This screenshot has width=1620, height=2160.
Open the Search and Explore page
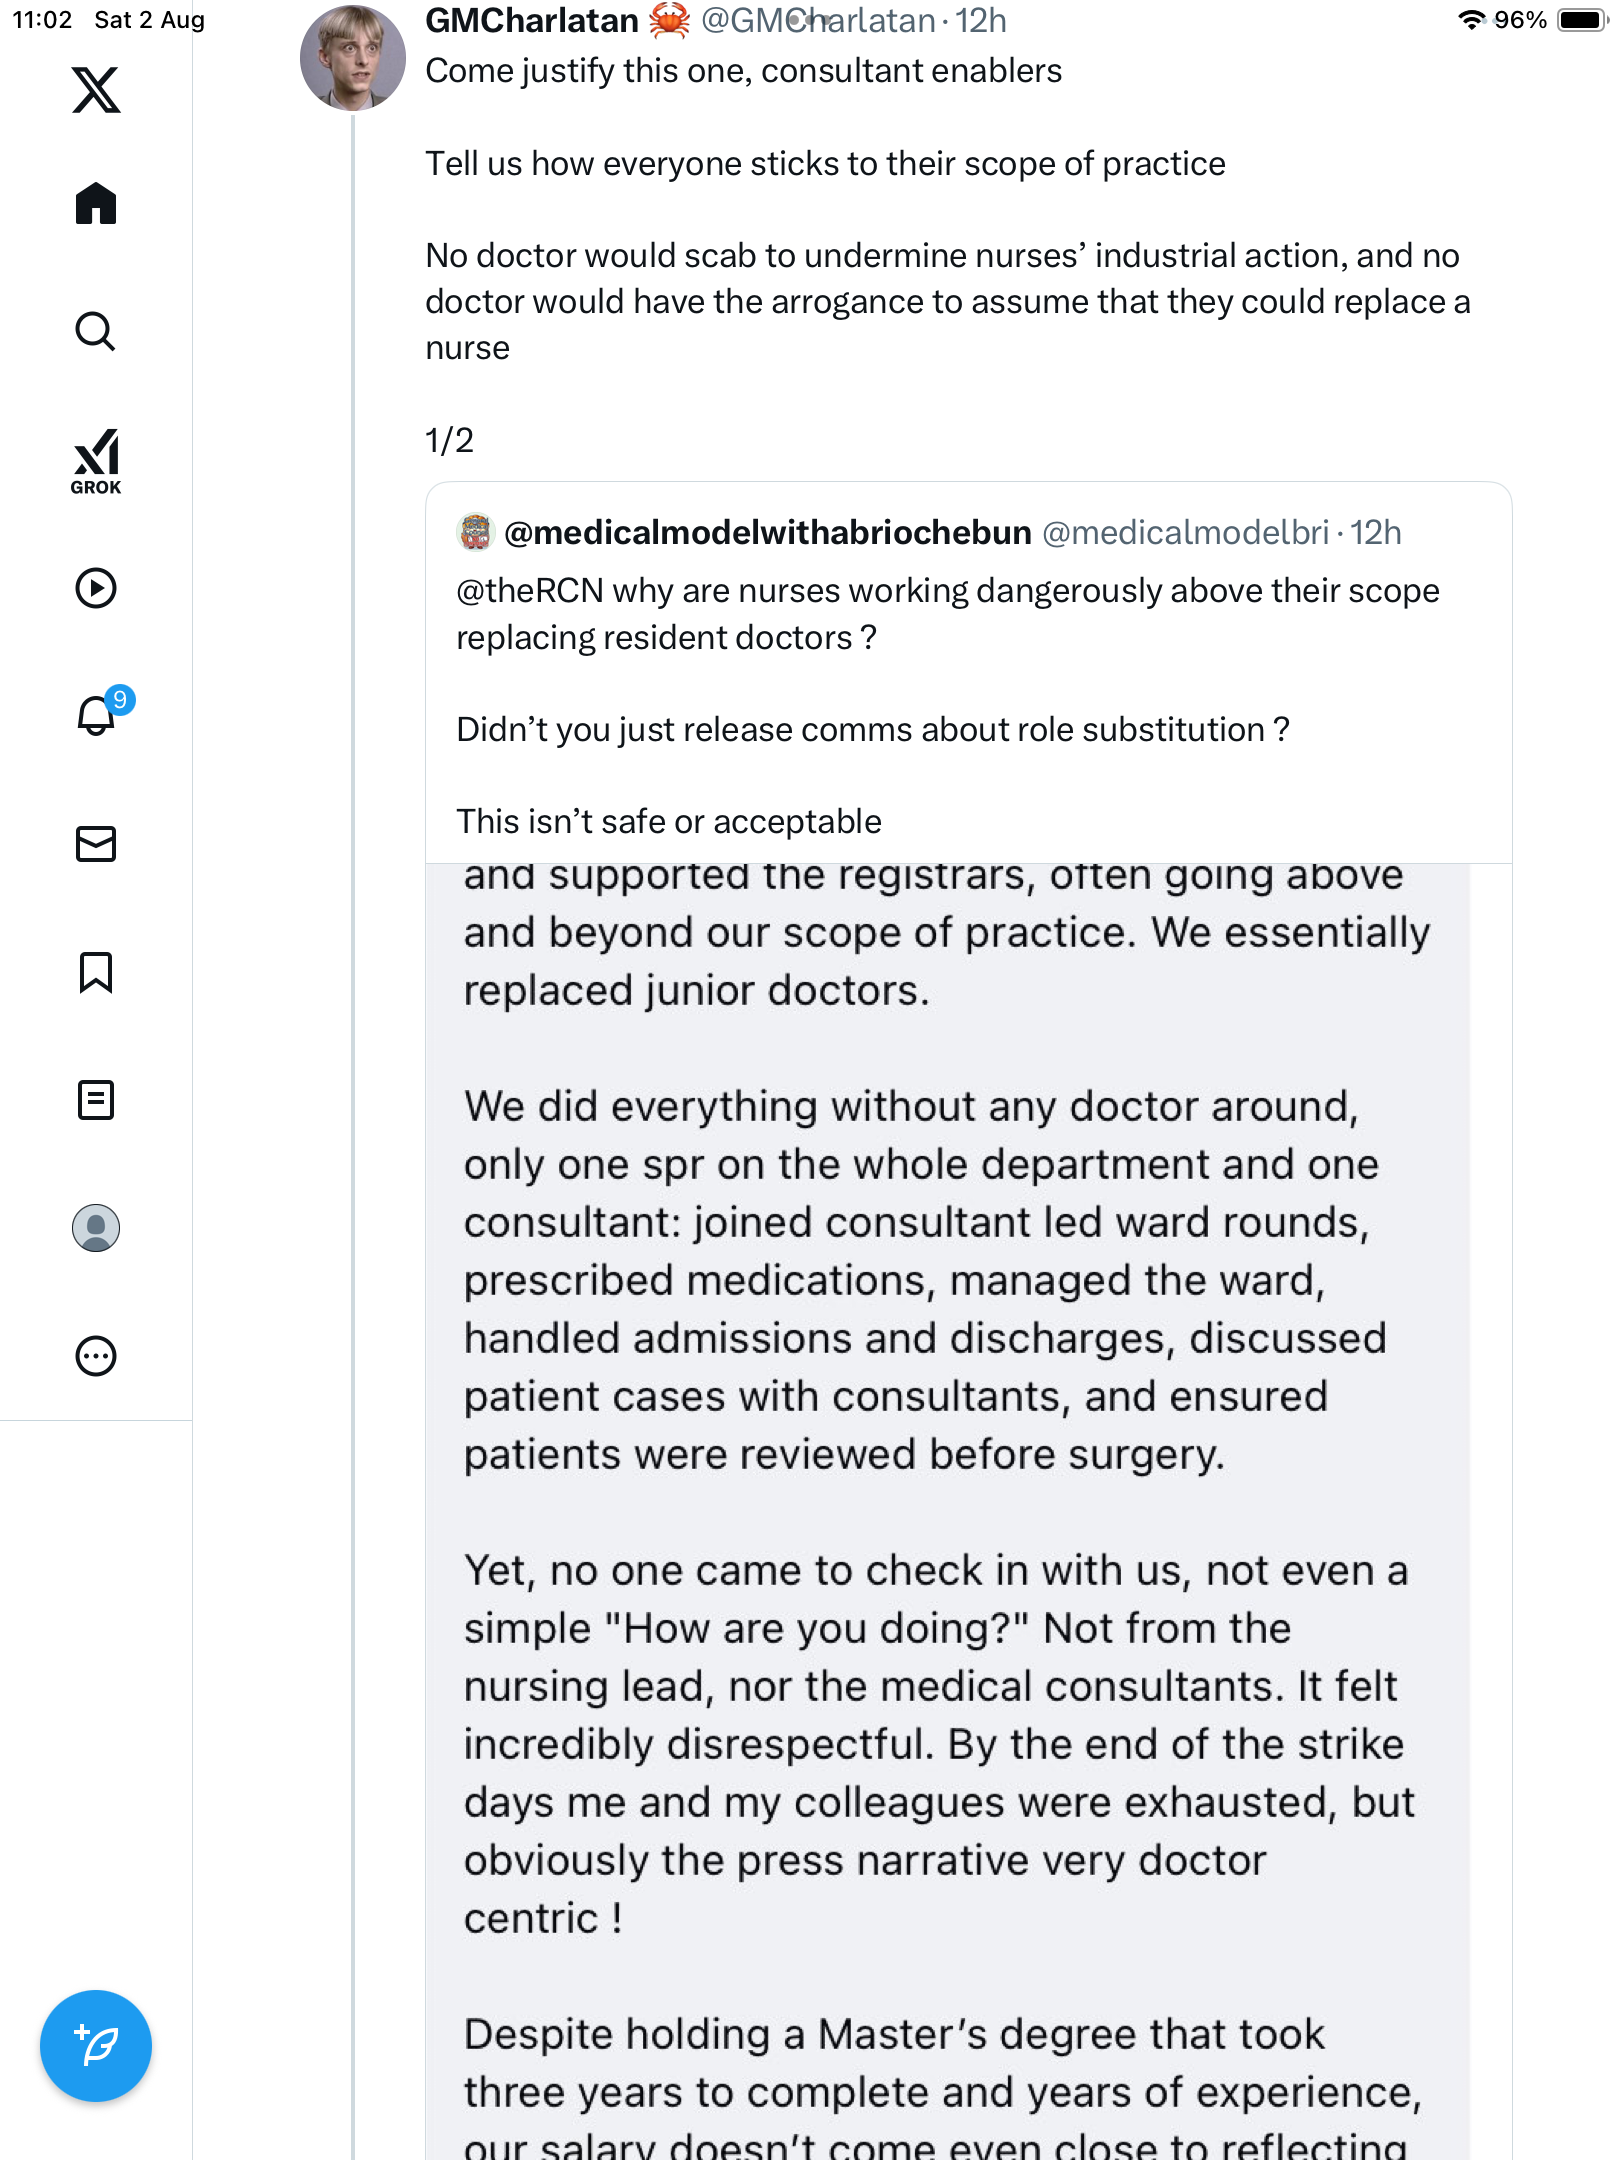coord(96,331)
